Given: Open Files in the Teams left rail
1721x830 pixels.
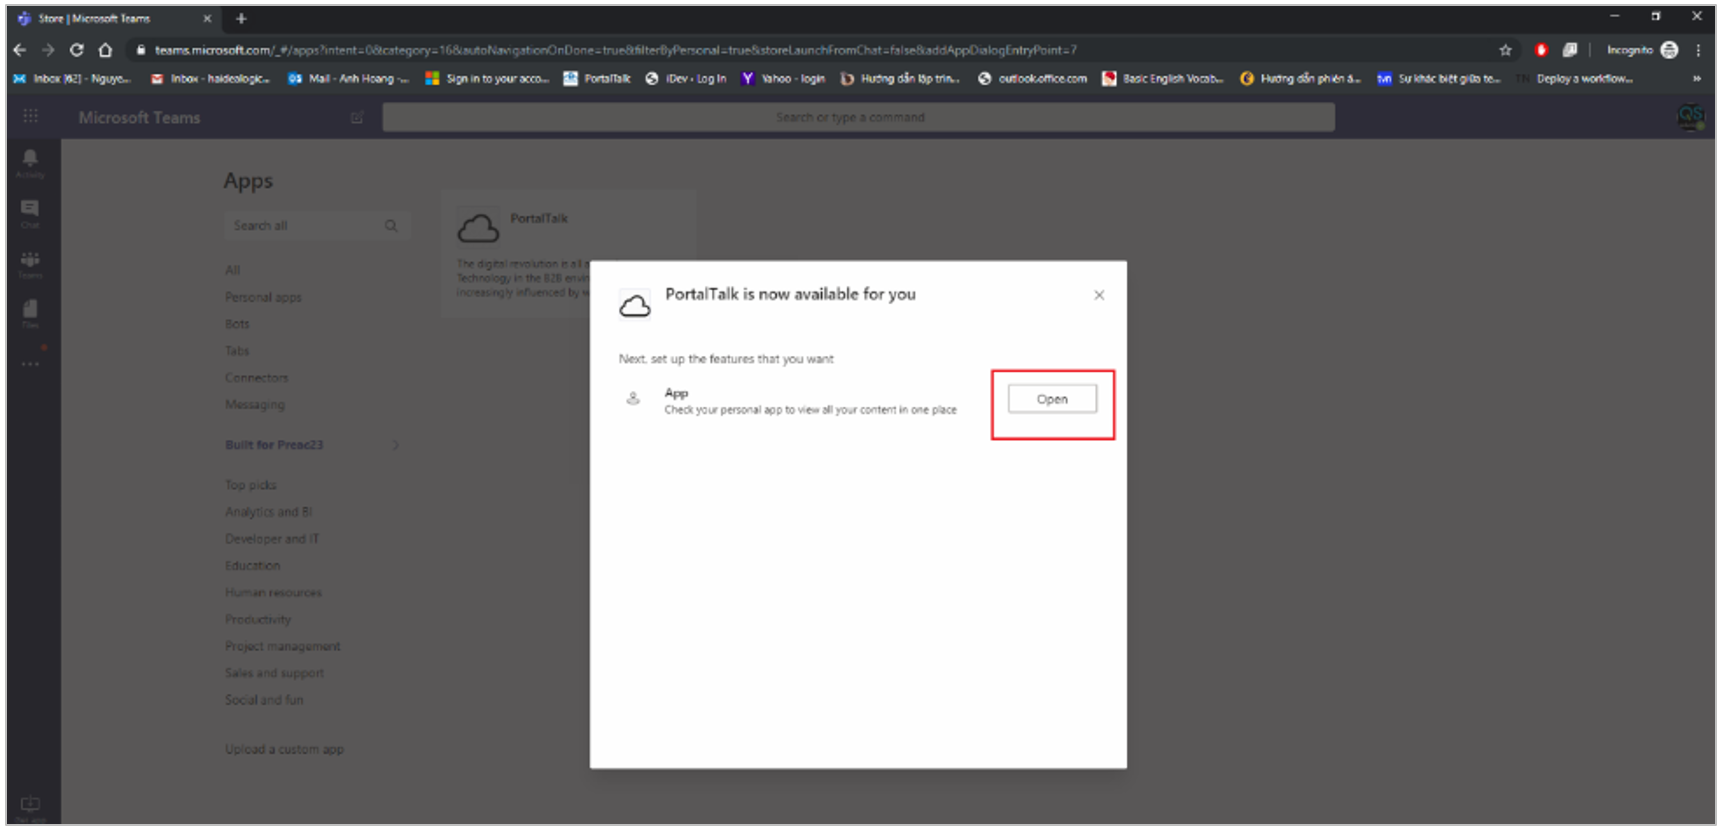Looking at the screenshot, I should pos(30,314).
